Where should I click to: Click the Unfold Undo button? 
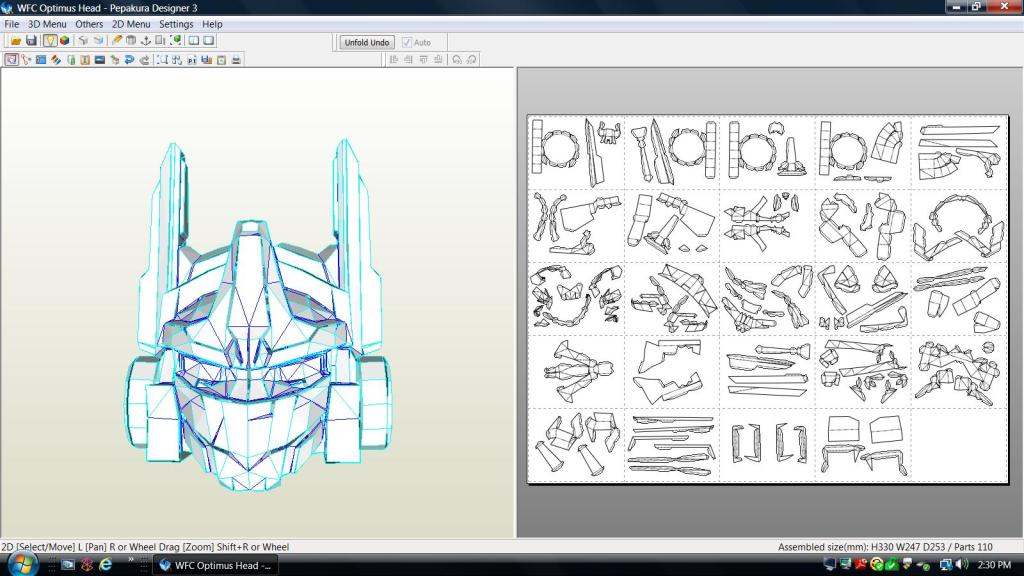click(366, 42)
